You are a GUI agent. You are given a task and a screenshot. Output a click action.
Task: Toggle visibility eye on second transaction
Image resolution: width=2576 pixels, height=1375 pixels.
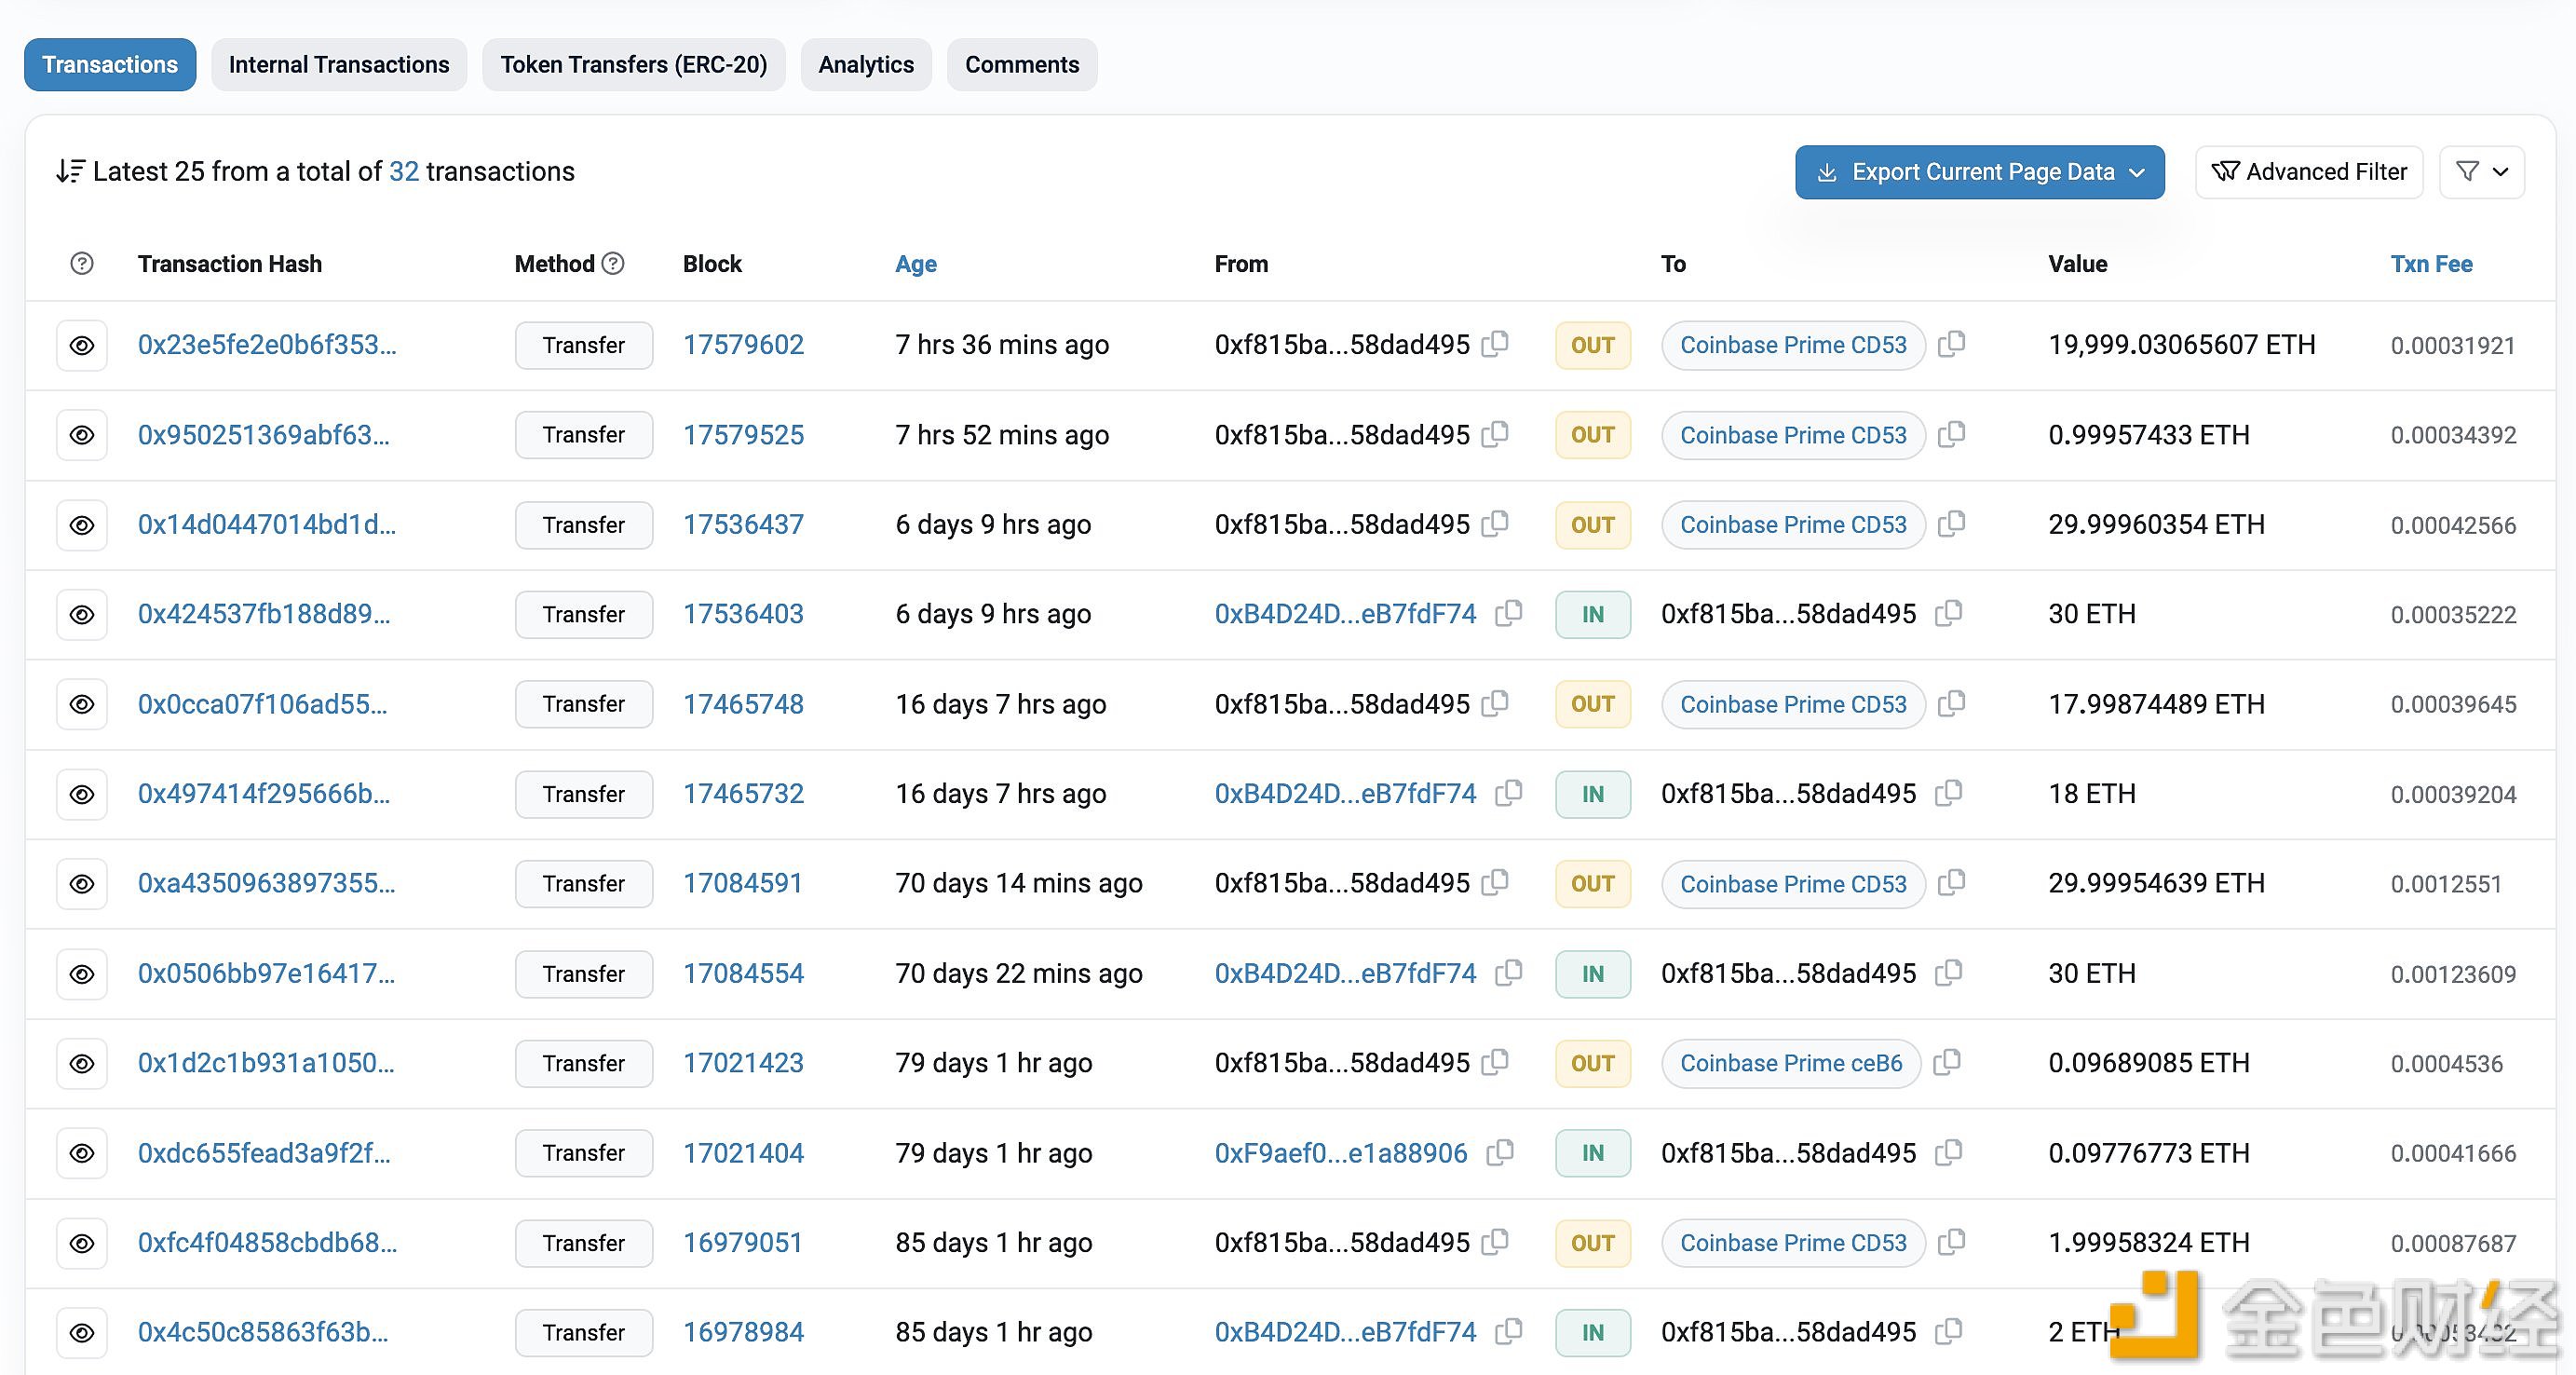click(x=80, y=434)
